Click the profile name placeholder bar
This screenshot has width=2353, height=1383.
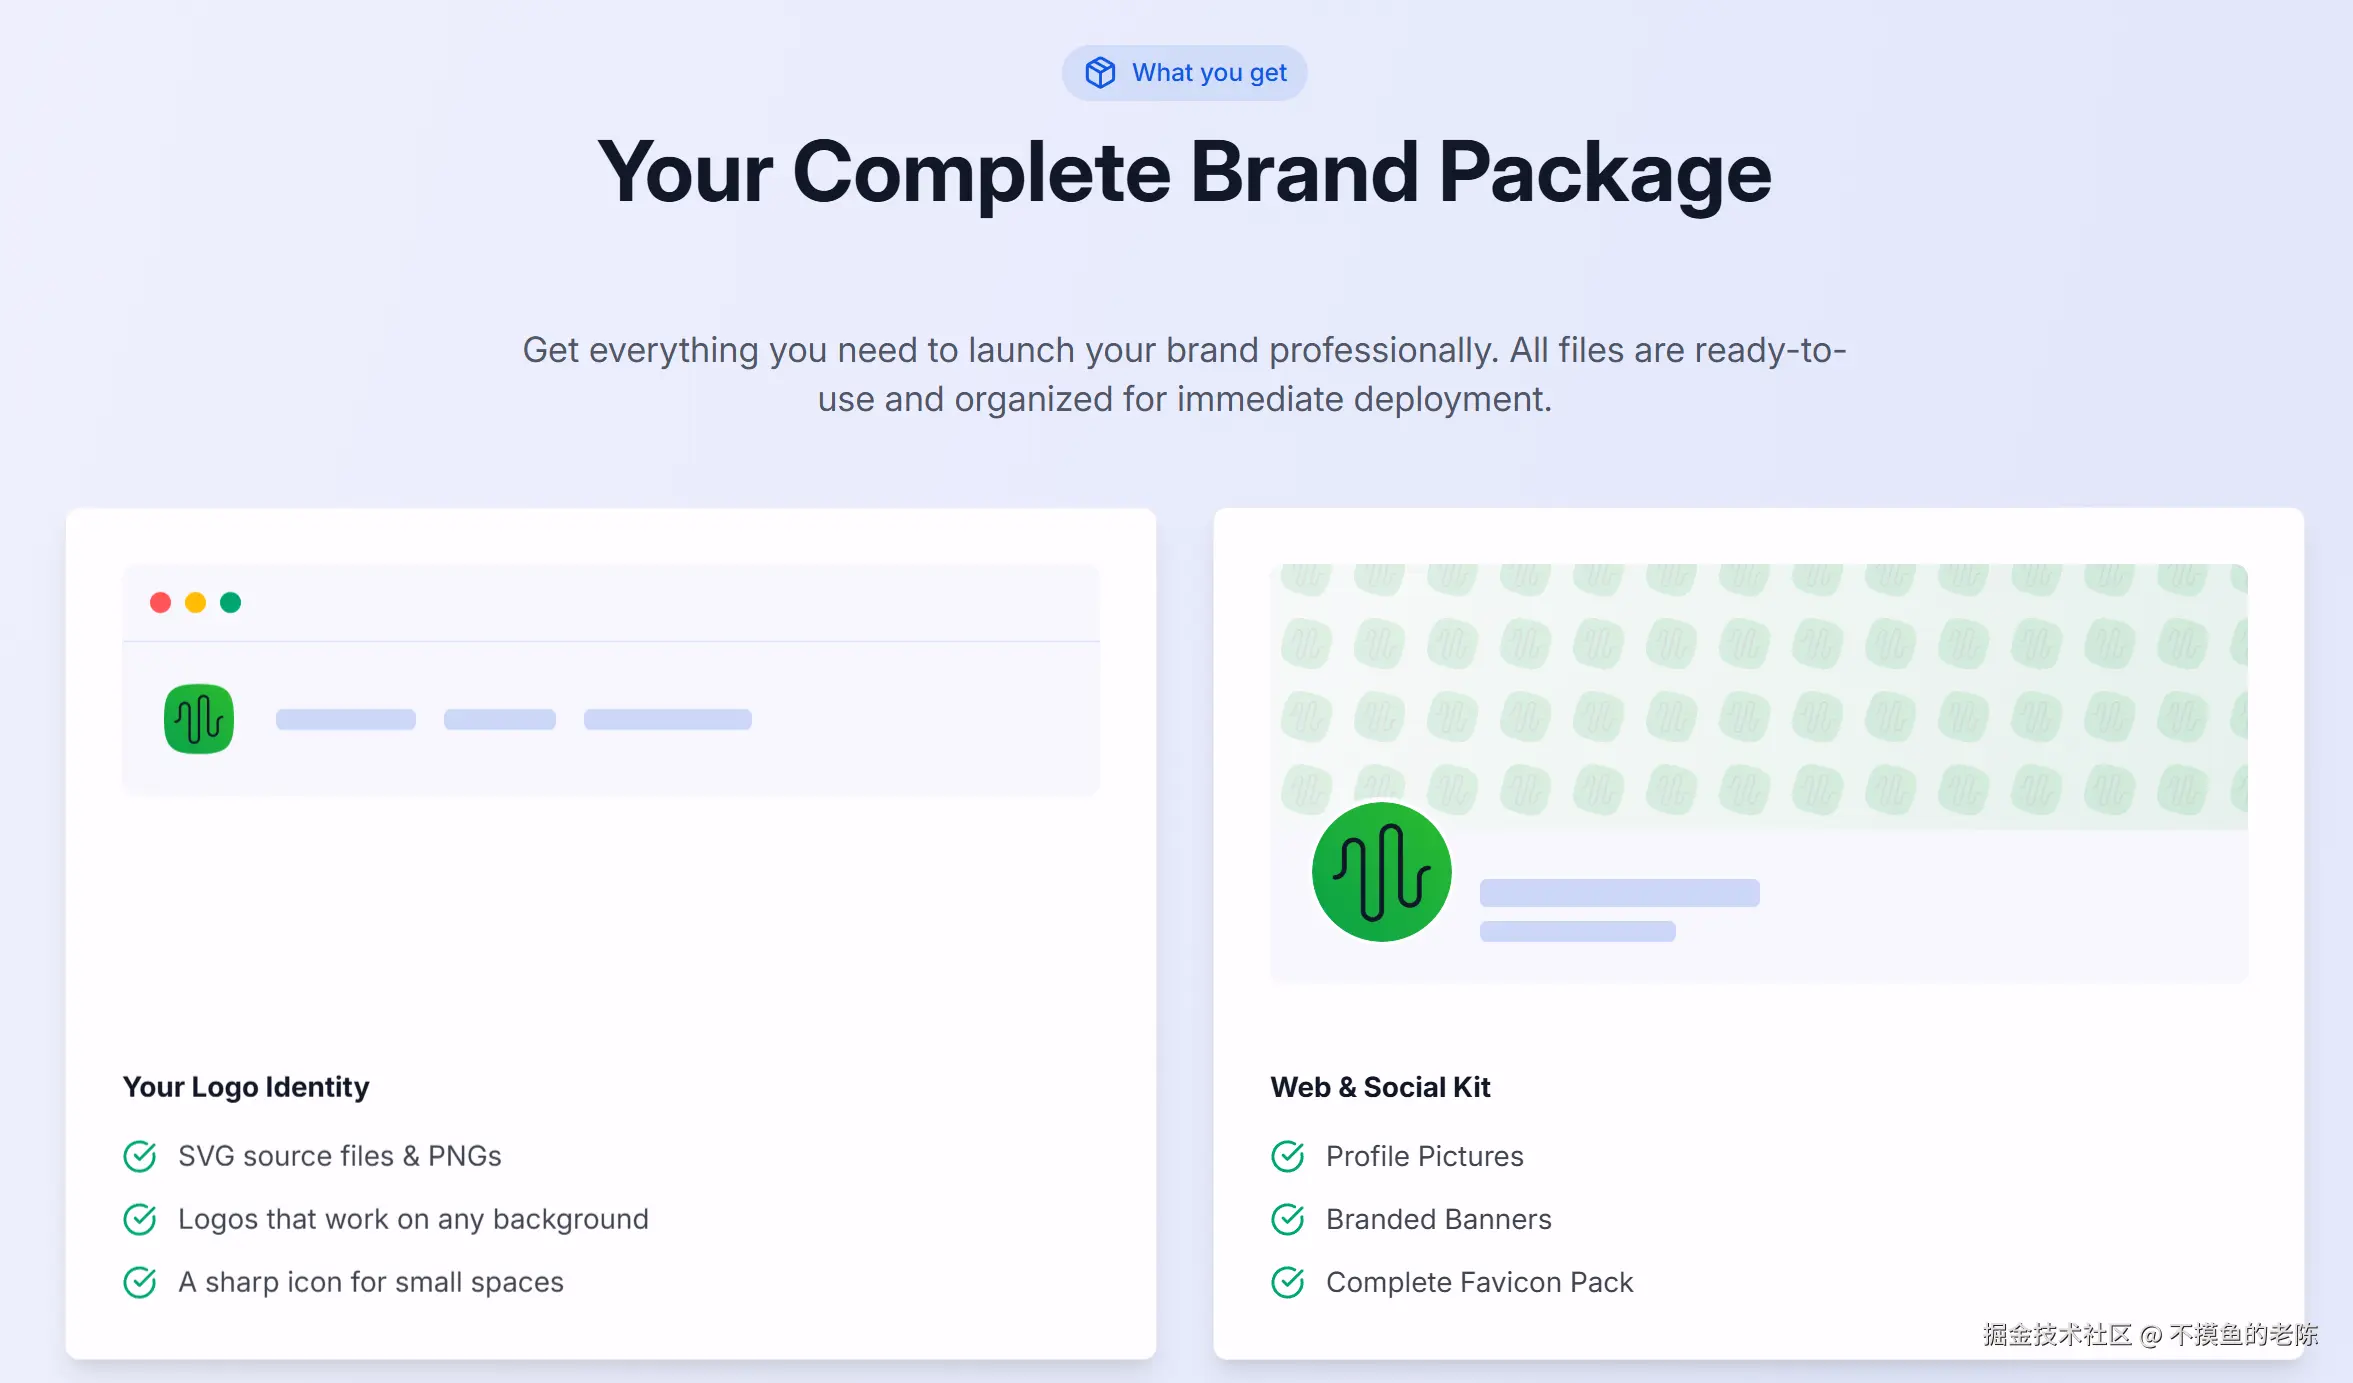[1620, 893]
